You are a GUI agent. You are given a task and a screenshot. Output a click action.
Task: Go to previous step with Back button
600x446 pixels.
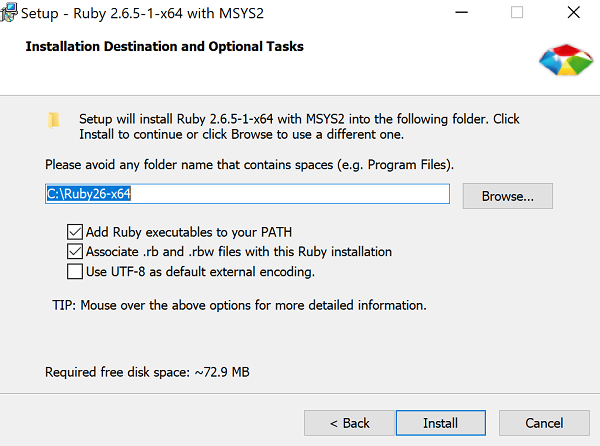(x=349, y=423)
